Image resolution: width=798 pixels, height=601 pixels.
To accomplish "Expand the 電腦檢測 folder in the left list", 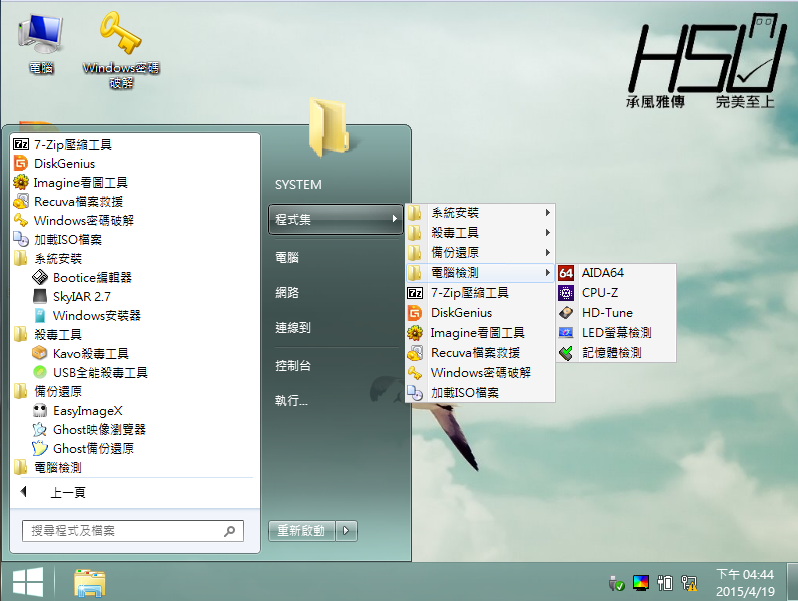I will click(x=135, y=467).
